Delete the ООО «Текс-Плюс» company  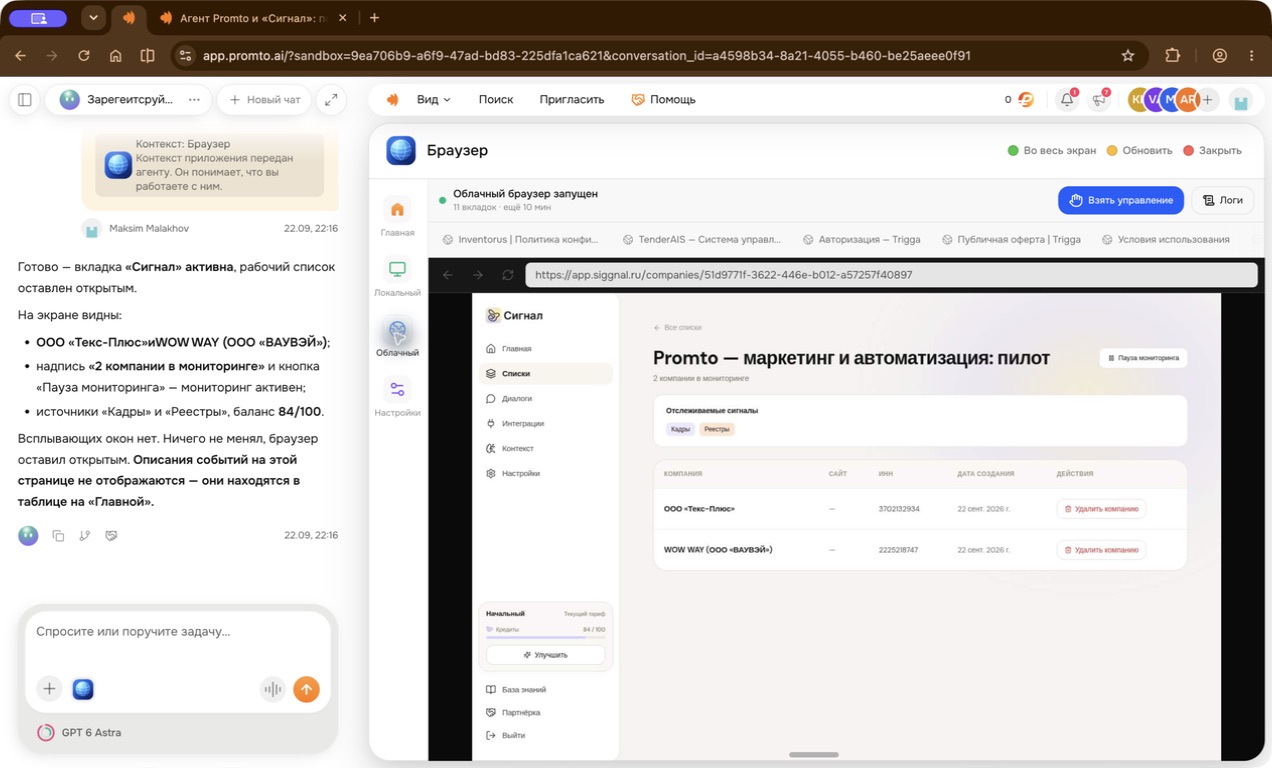coord(1101,509)
